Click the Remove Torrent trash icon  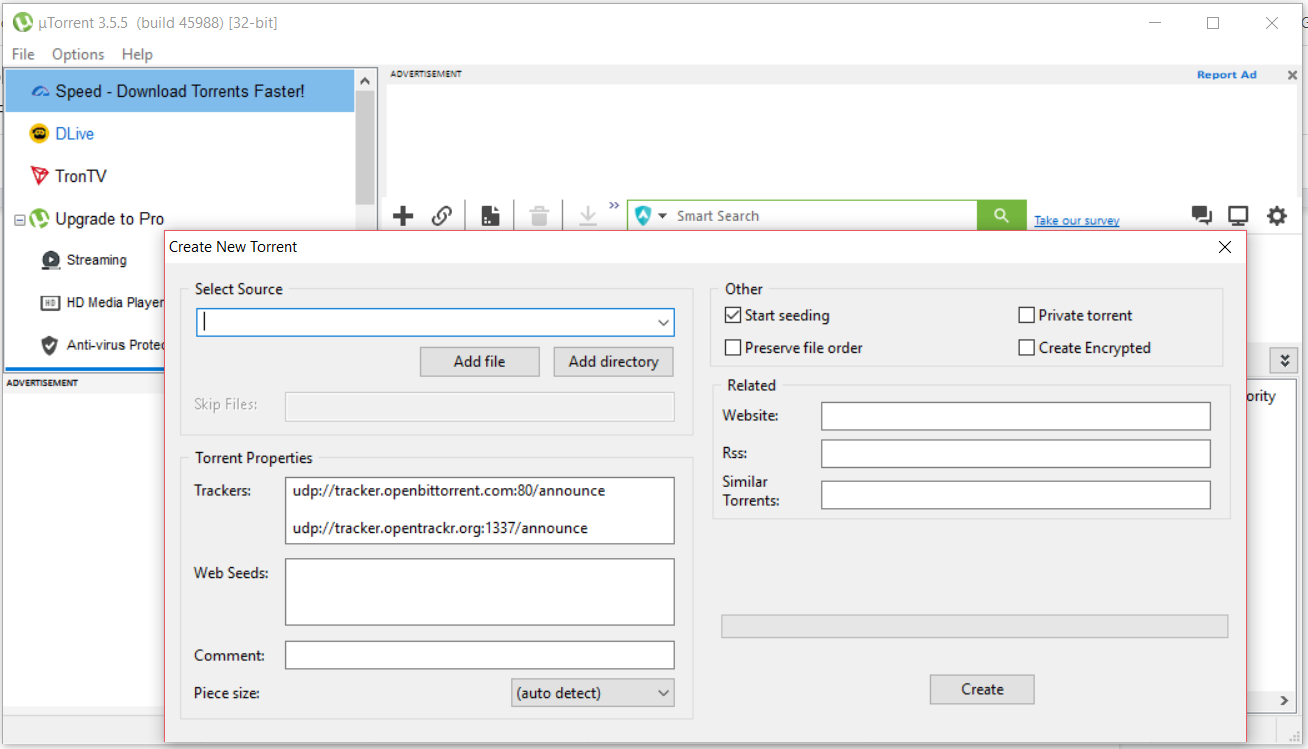[x=539, y=216]
